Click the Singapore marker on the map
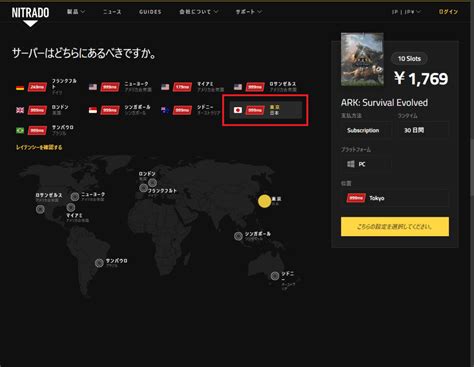The height and width of the screenshot is (367, 474). coord(238,236)
